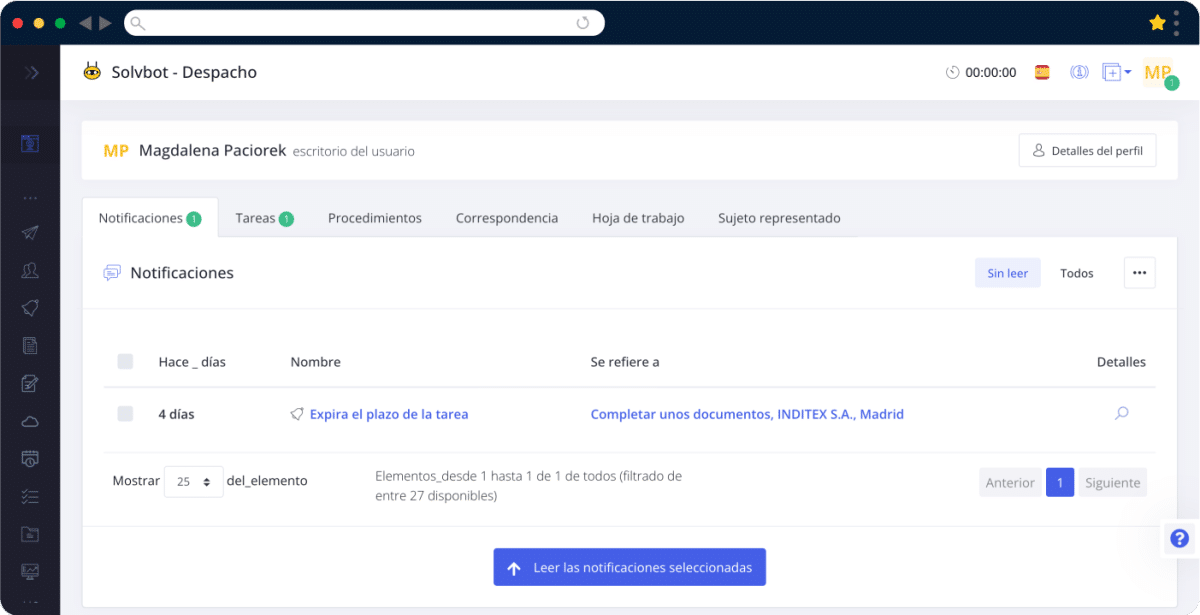The height and width of the screenshot is (615, 1200).
Task: Open the Completar unos documentos INDITEX link
Action: [745, 413]
